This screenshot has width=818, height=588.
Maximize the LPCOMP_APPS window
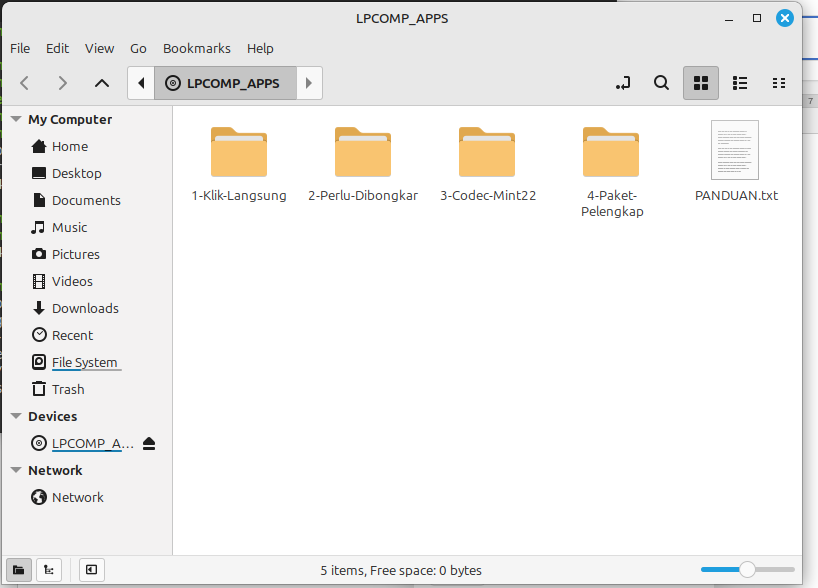757,18
